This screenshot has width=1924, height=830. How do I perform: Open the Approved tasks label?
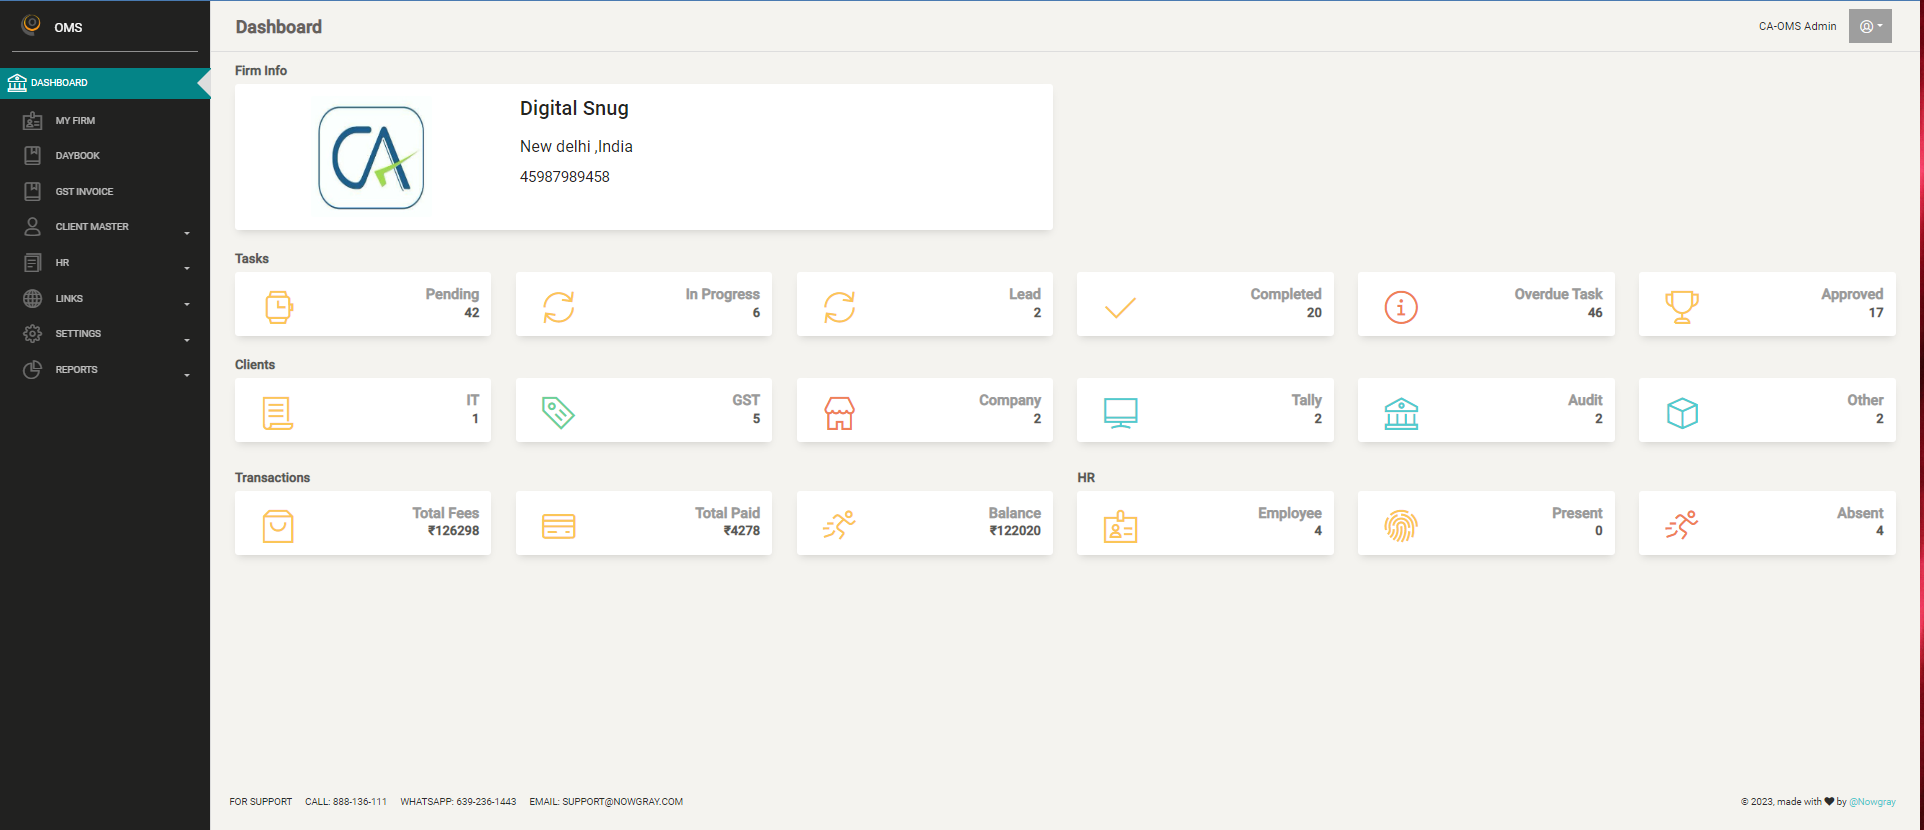pos(1852,294)
